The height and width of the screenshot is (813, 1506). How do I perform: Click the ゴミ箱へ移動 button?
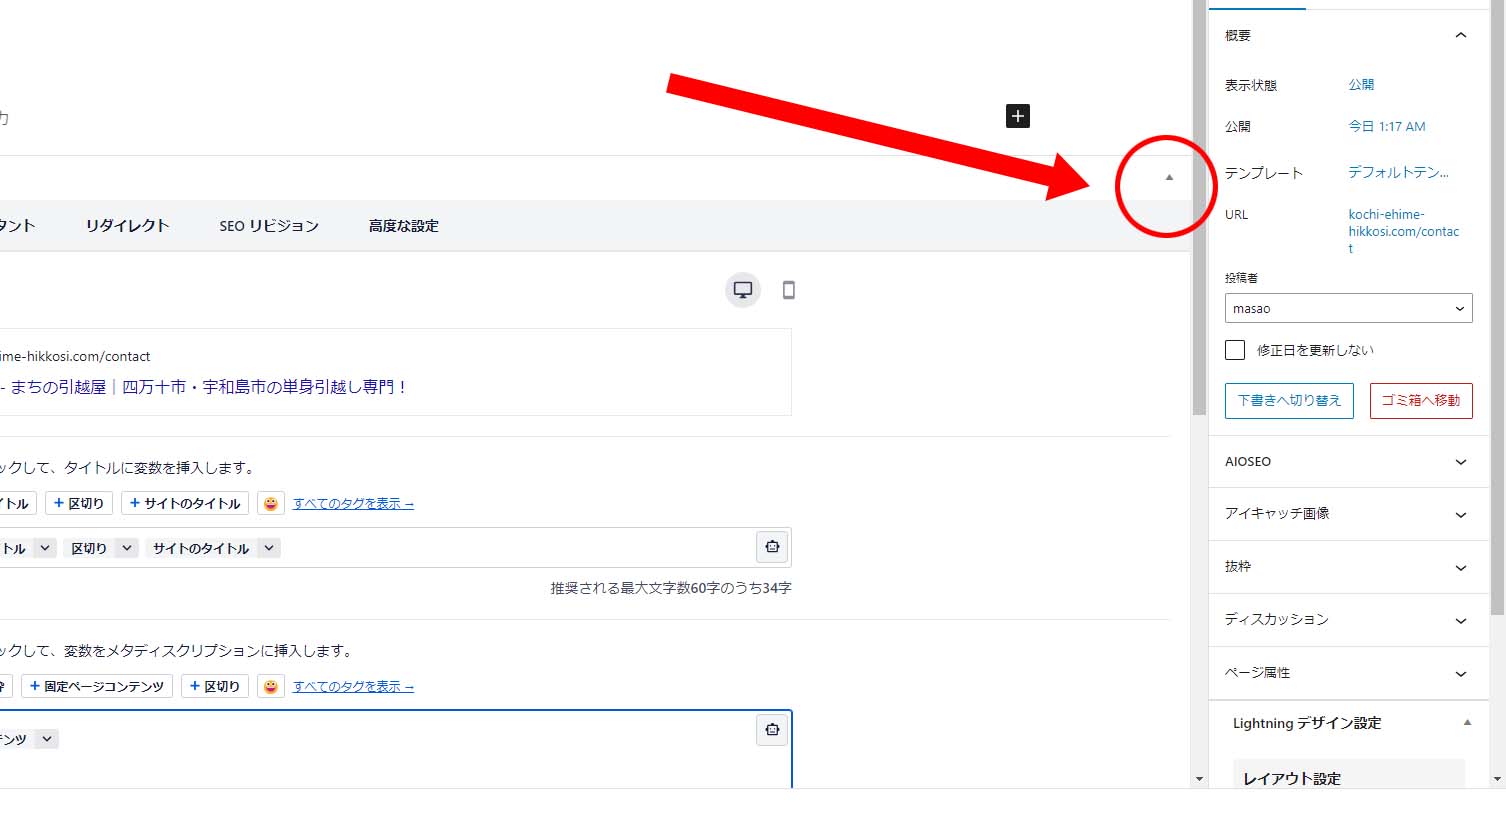point(1420,400)
